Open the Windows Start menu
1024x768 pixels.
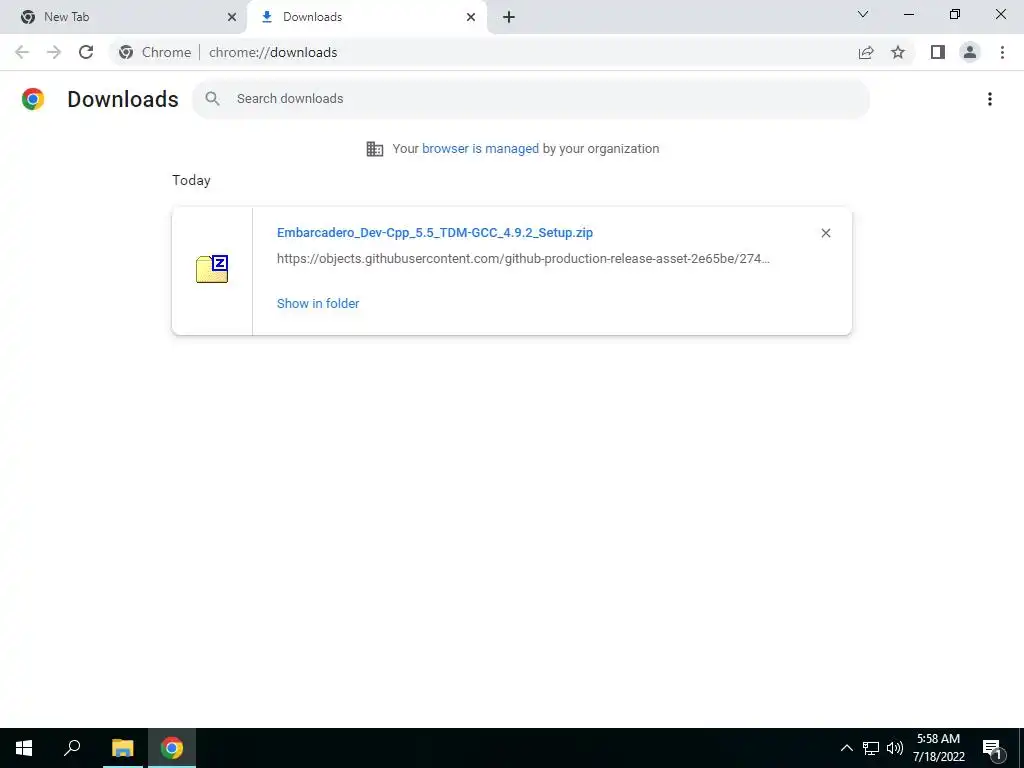tap(24, 748)
